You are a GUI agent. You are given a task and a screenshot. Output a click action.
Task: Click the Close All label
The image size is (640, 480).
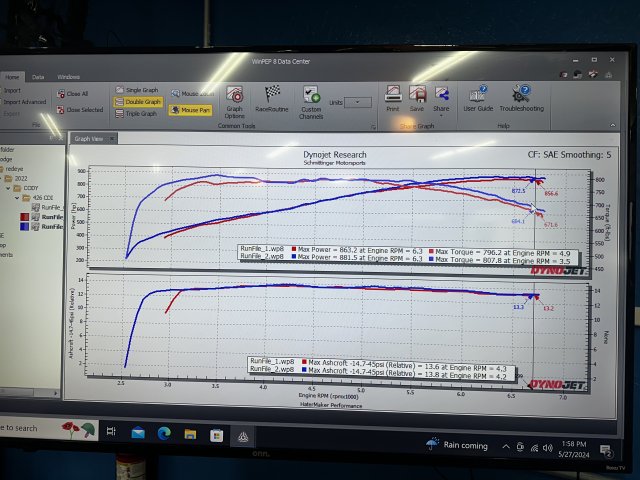click(77, 94)
